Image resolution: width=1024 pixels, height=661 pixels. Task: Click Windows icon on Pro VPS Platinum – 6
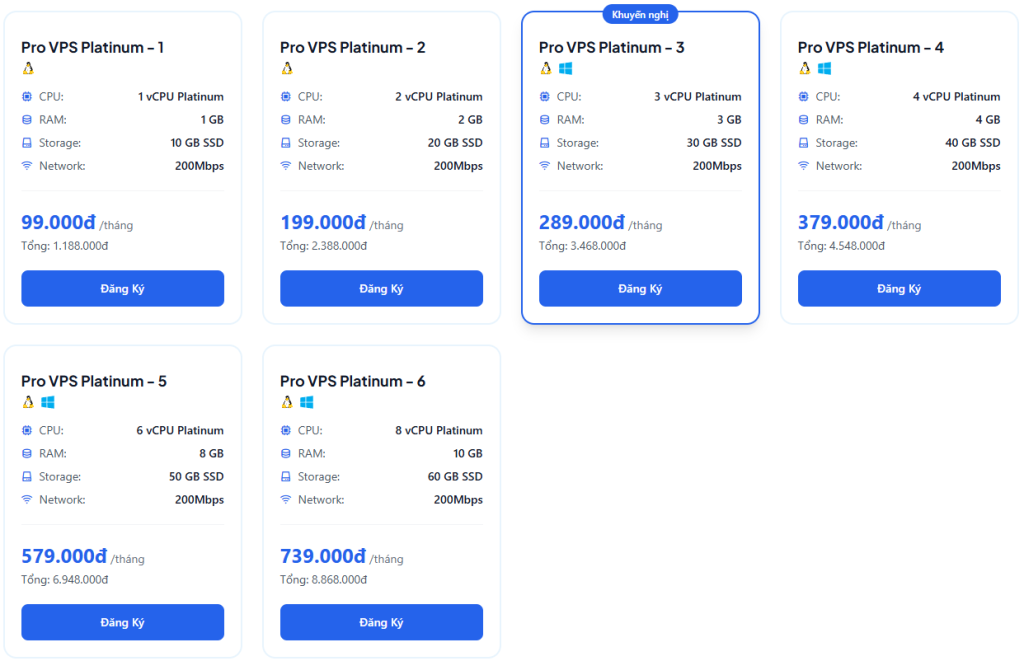point(306,402)
